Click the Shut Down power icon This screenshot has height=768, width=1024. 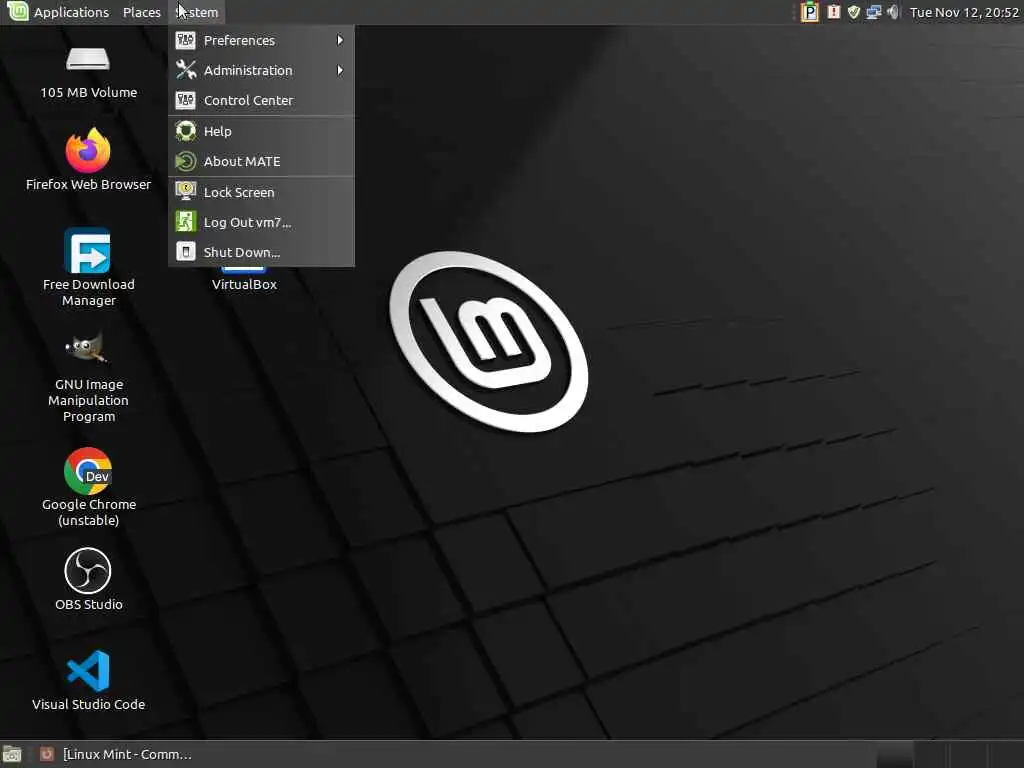[x=185, y=252]
